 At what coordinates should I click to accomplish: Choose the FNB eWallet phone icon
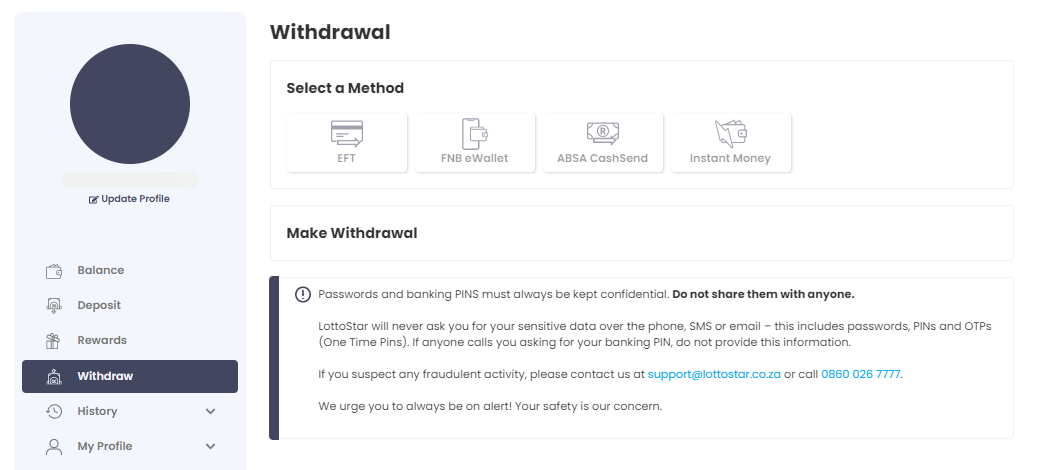[x=474, y=134]
